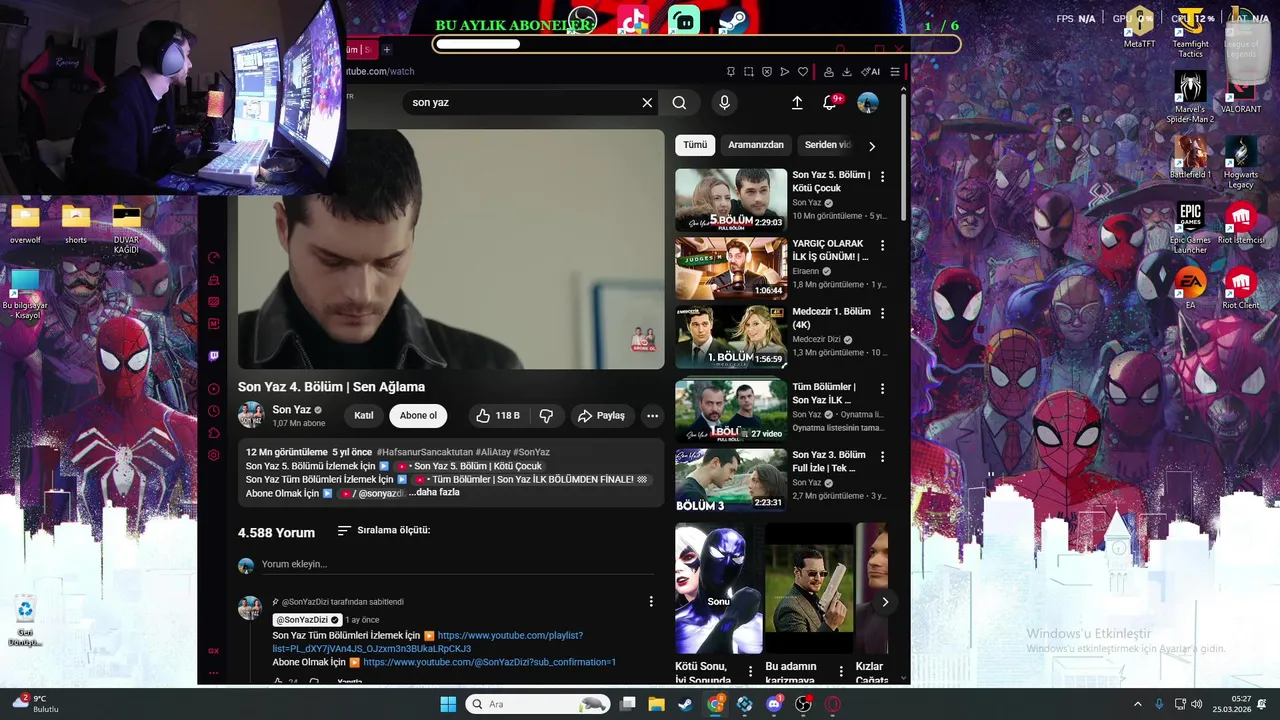The image size is (1280, 720).
Task: Open the Settings gear icon in the browser sidebar
Action: 213,455
